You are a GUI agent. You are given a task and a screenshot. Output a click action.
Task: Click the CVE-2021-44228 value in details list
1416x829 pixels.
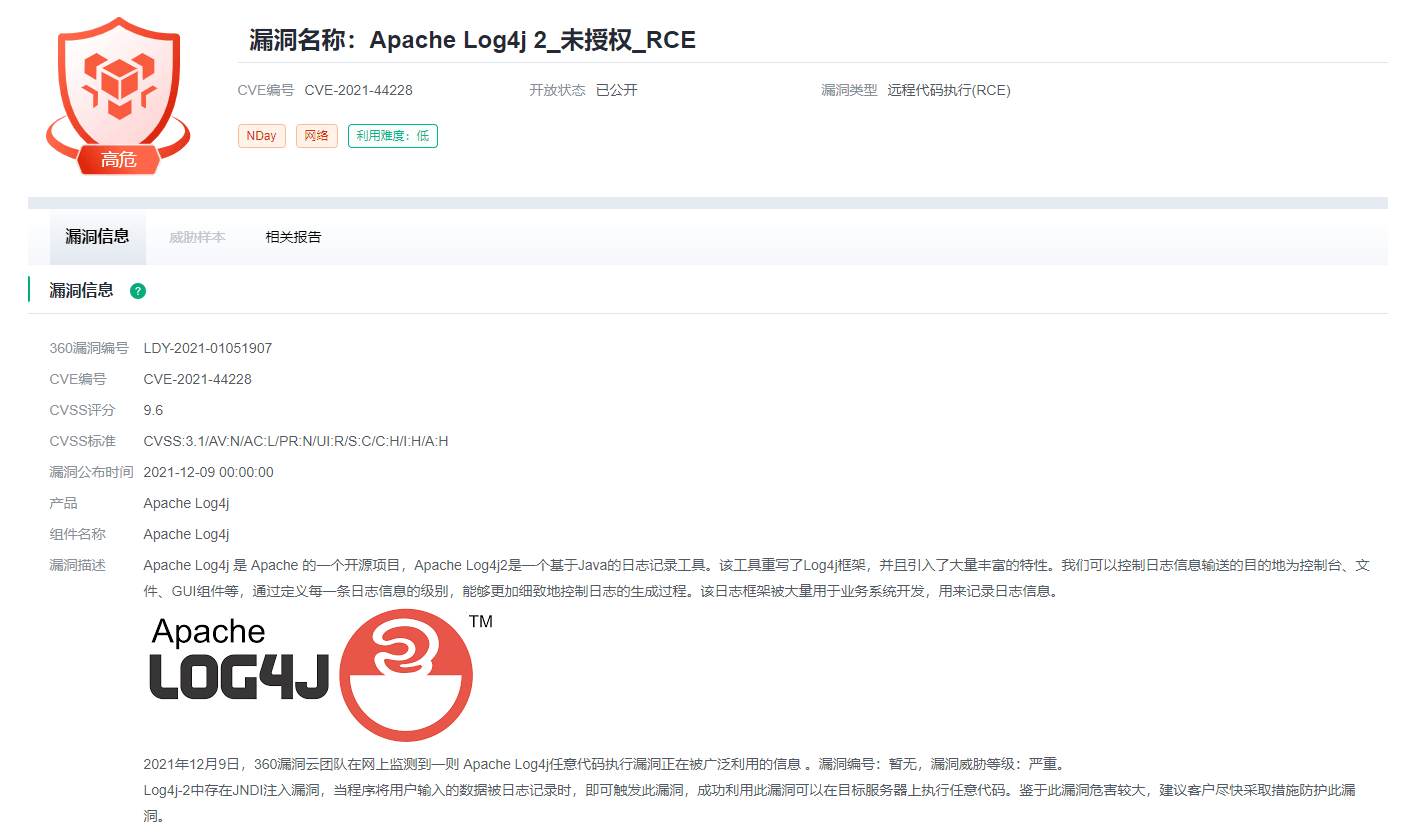198,379
